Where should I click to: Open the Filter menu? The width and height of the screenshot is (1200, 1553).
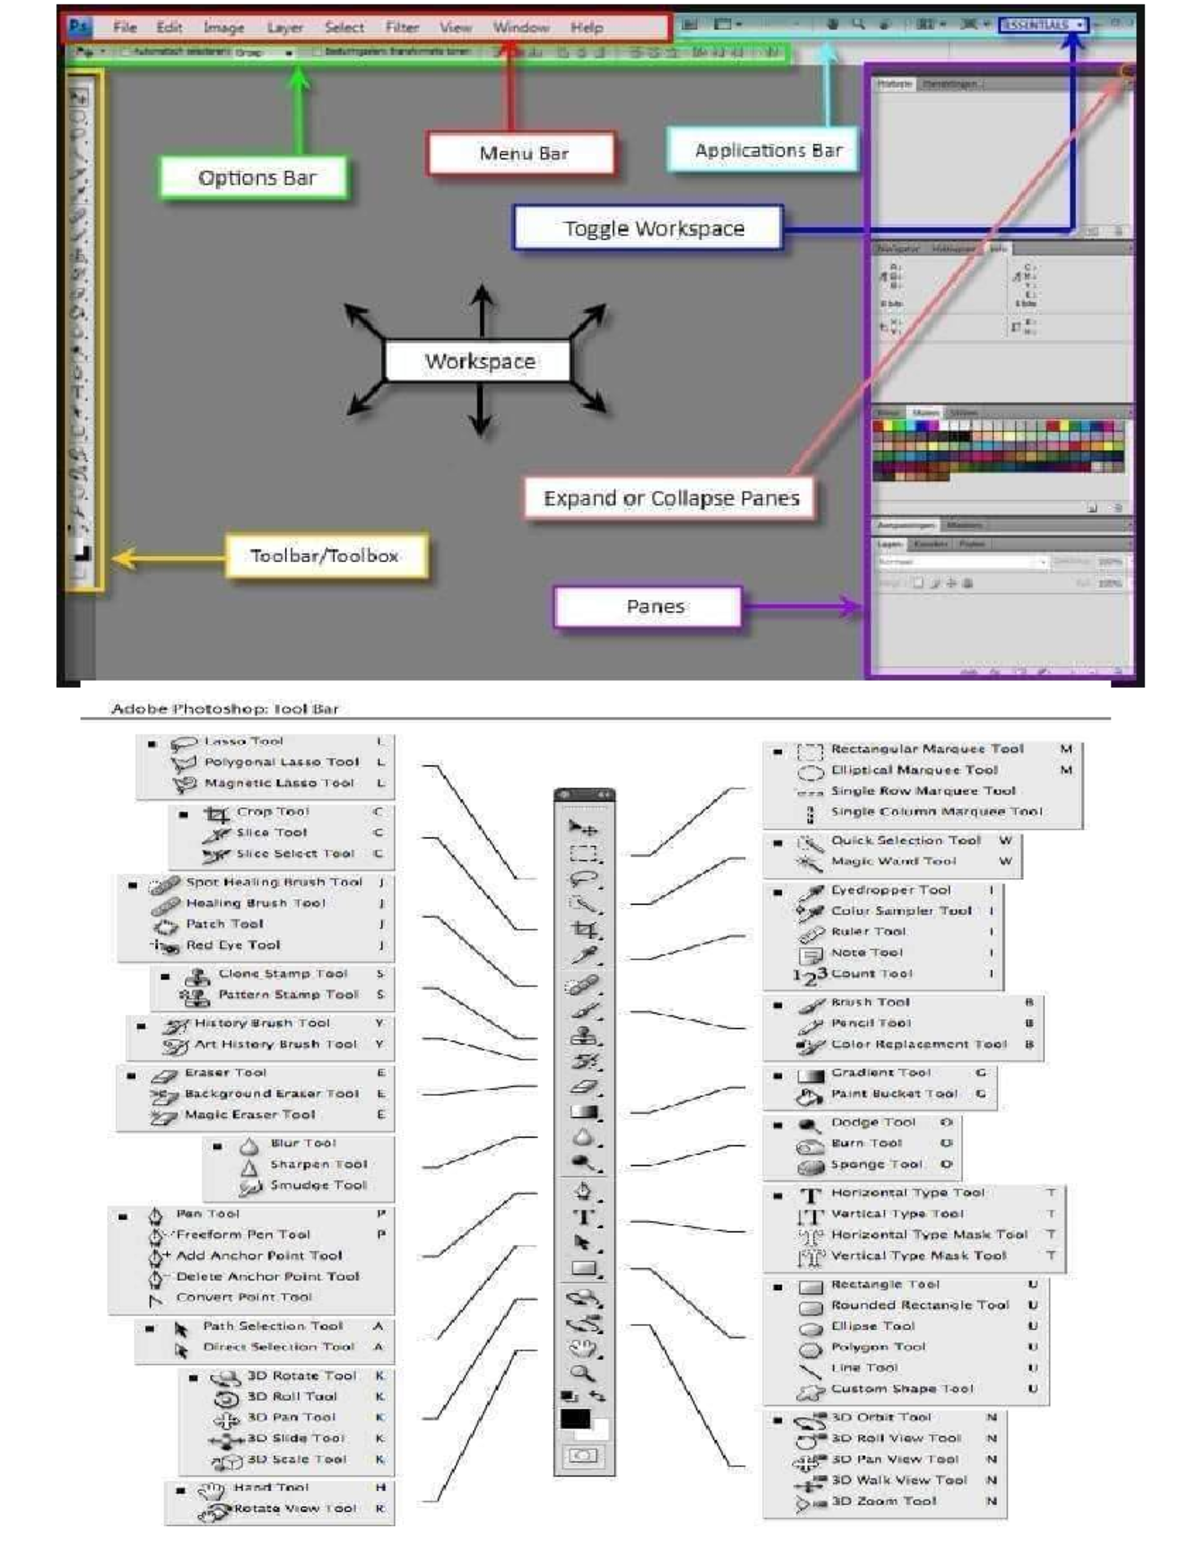click(402, 27)
